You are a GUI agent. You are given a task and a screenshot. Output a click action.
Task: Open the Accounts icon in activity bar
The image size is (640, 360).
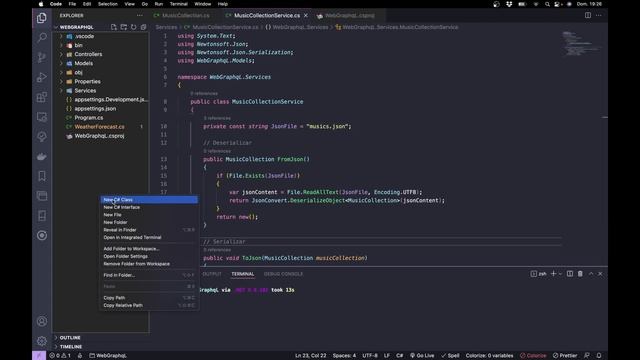click(x=42, y=321)
